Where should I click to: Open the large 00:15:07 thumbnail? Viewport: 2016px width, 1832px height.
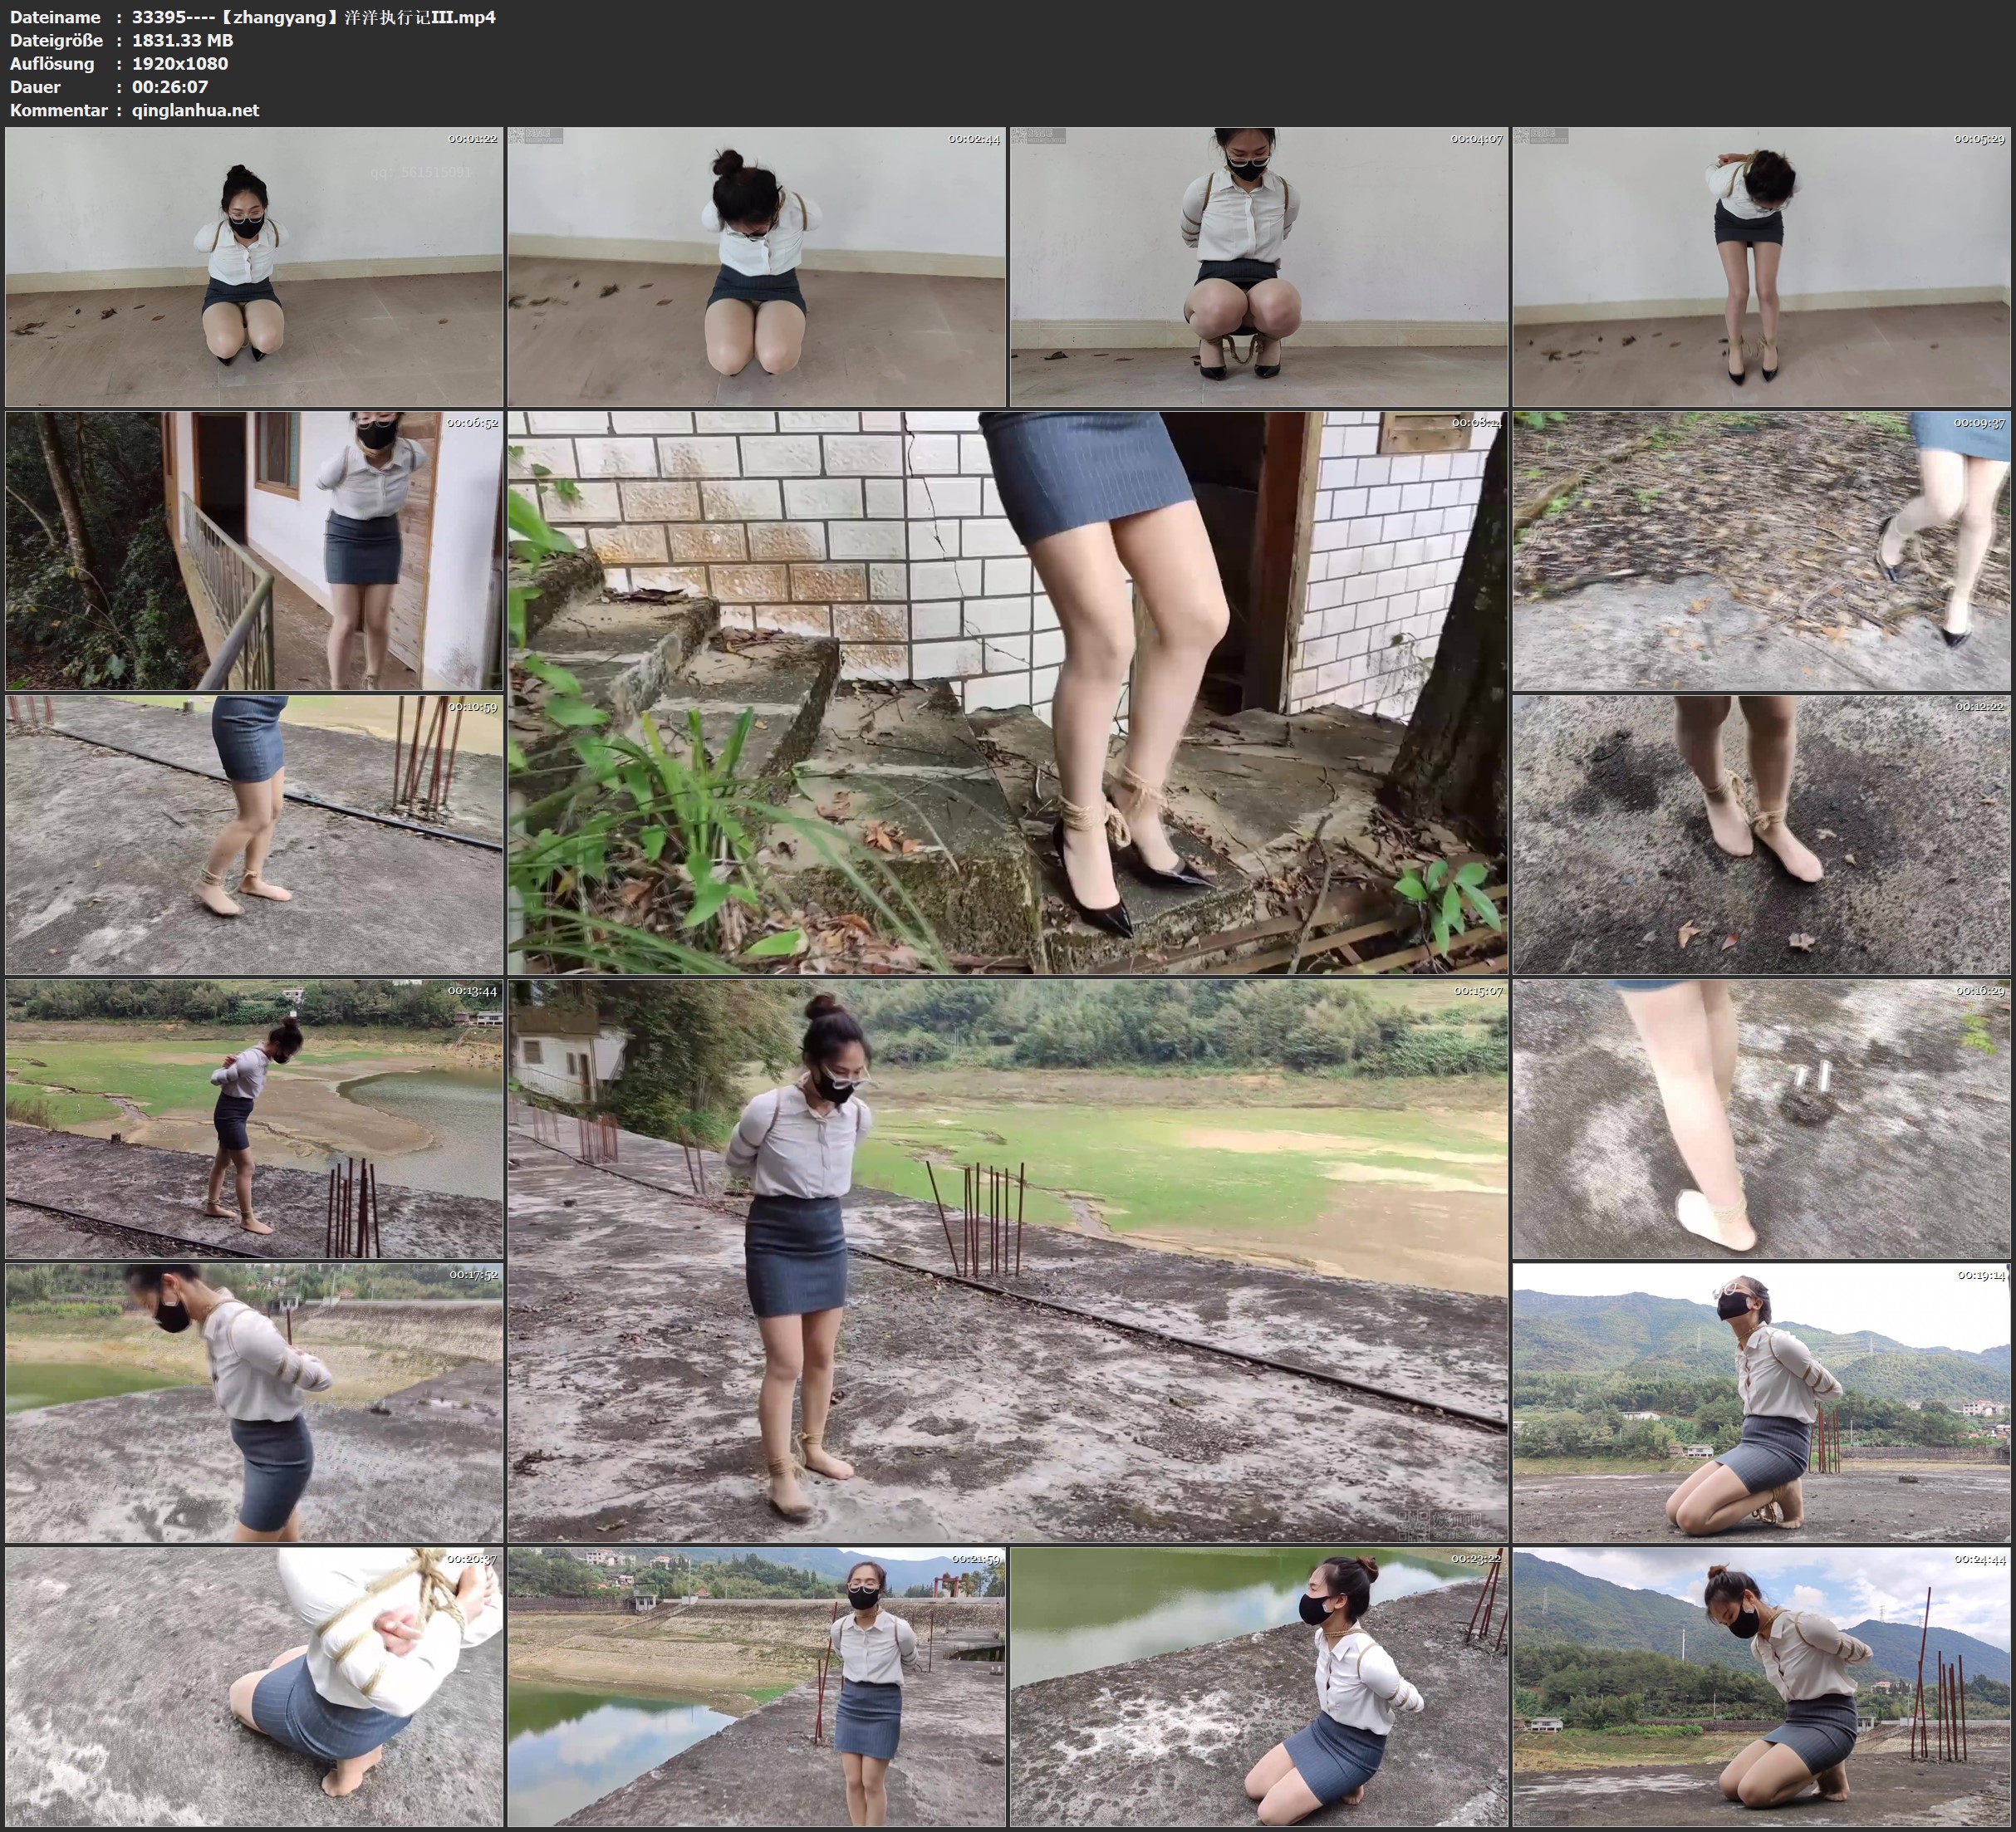click(x=1007, y=1260)
